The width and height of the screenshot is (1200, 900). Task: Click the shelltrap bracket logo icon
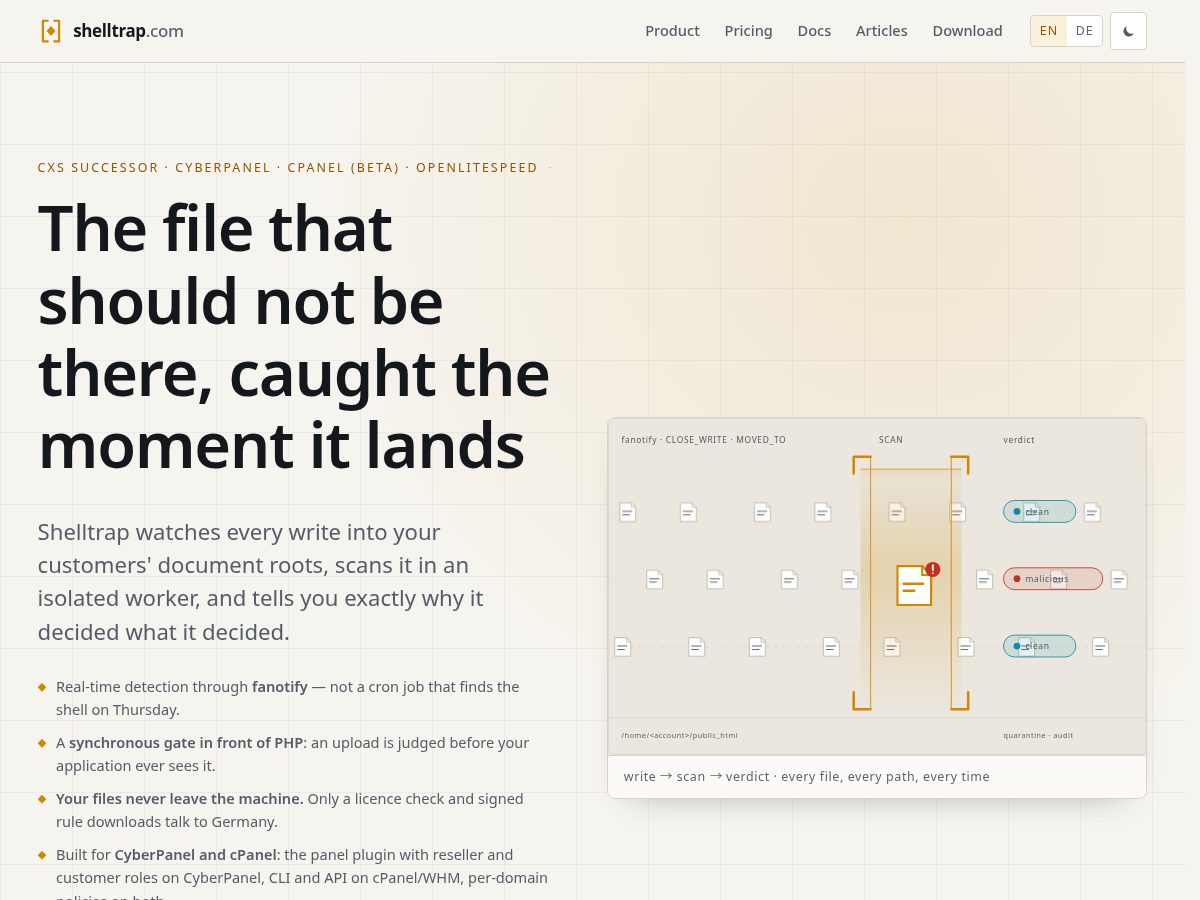51,31
